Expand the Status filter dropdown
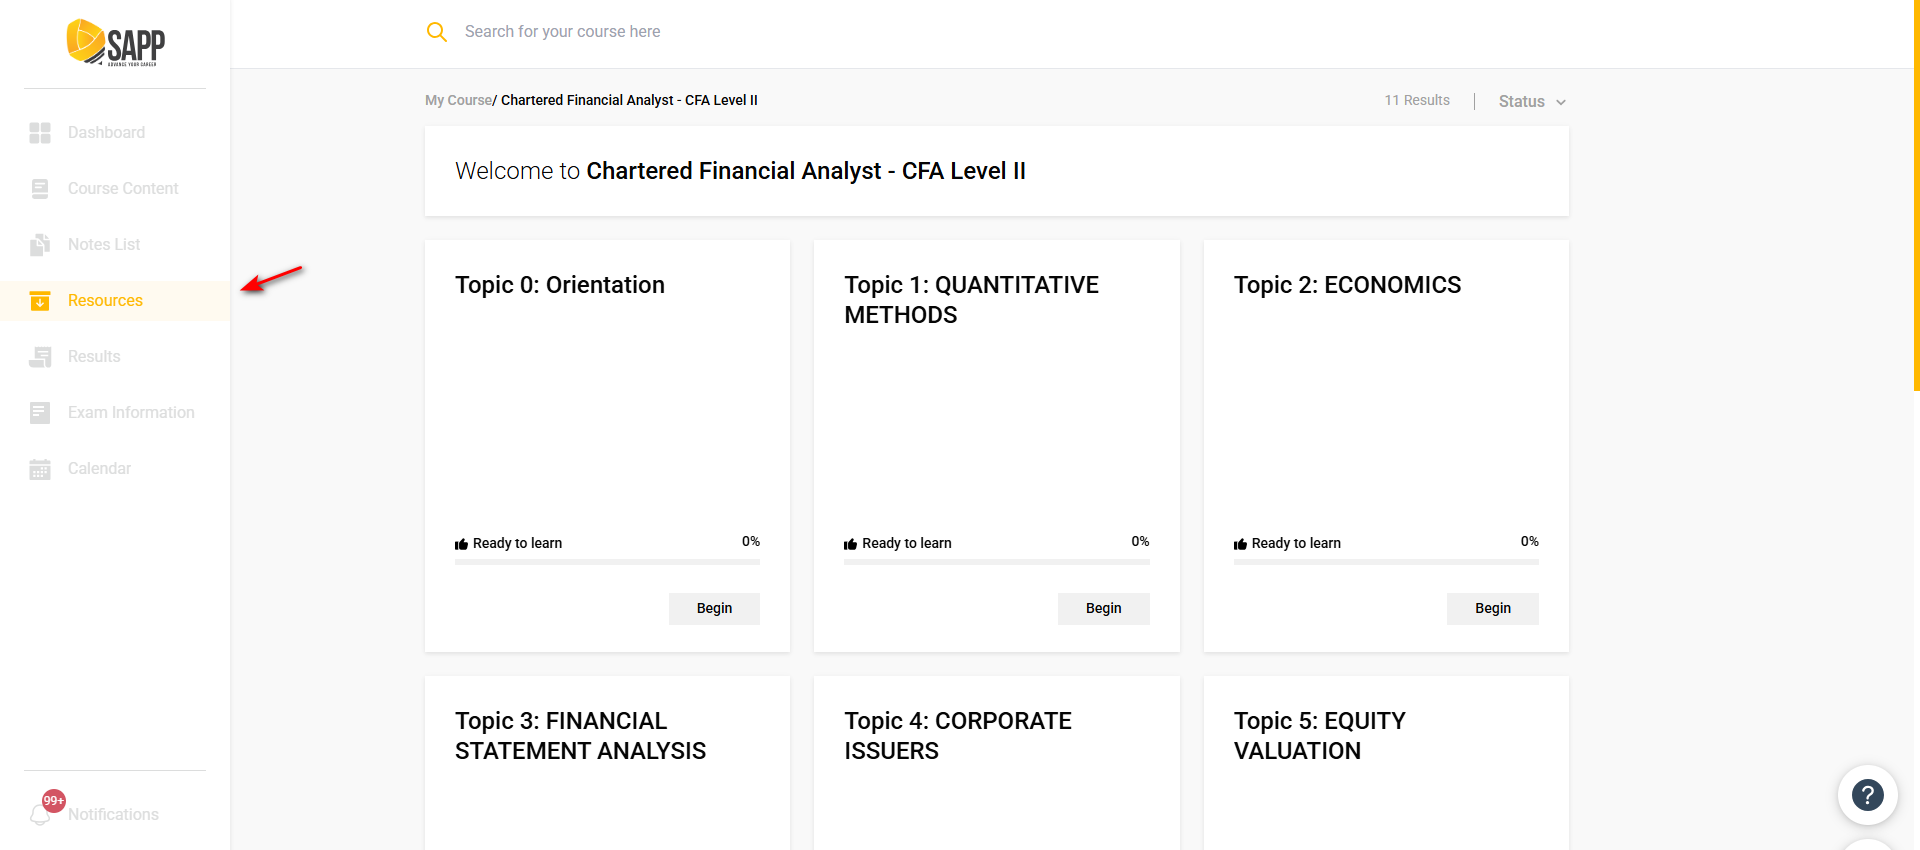This screenshot has width=1920, height=850. [1532, 101]
